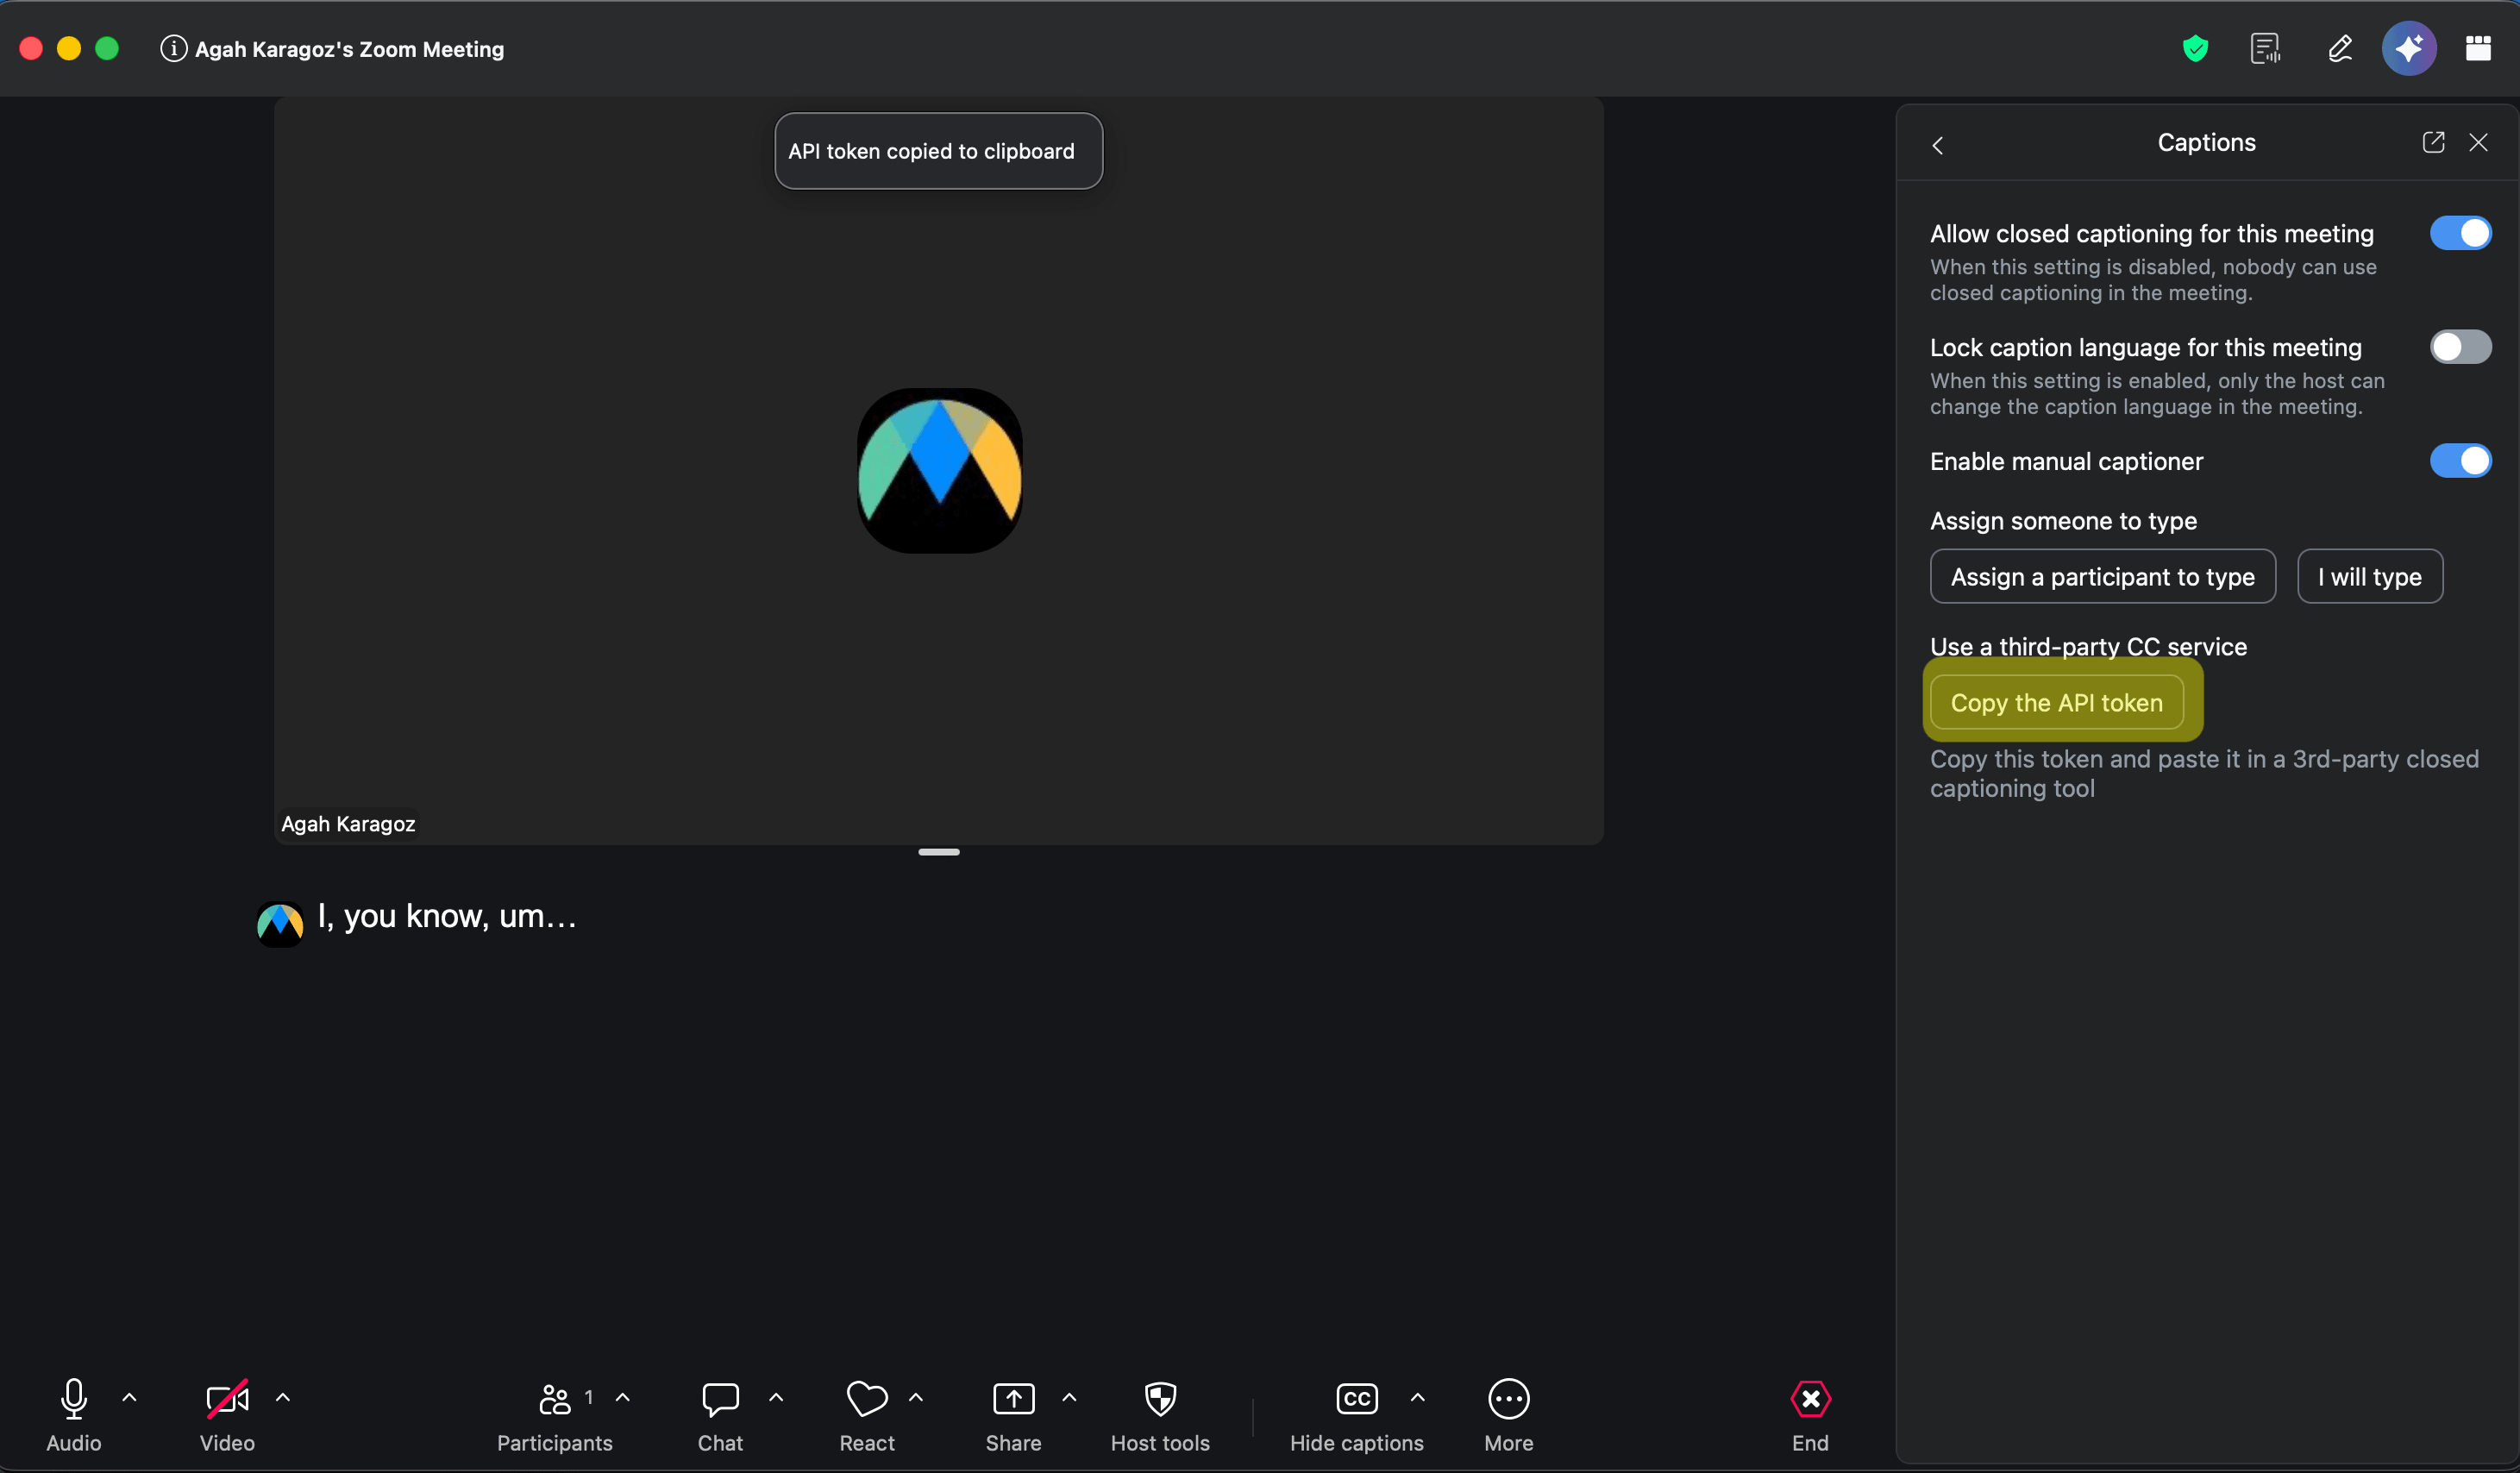Click the meeting info icon beside the title
Image resolution: width=2520 pixels, height=1473 pixels.
(173, 48)
